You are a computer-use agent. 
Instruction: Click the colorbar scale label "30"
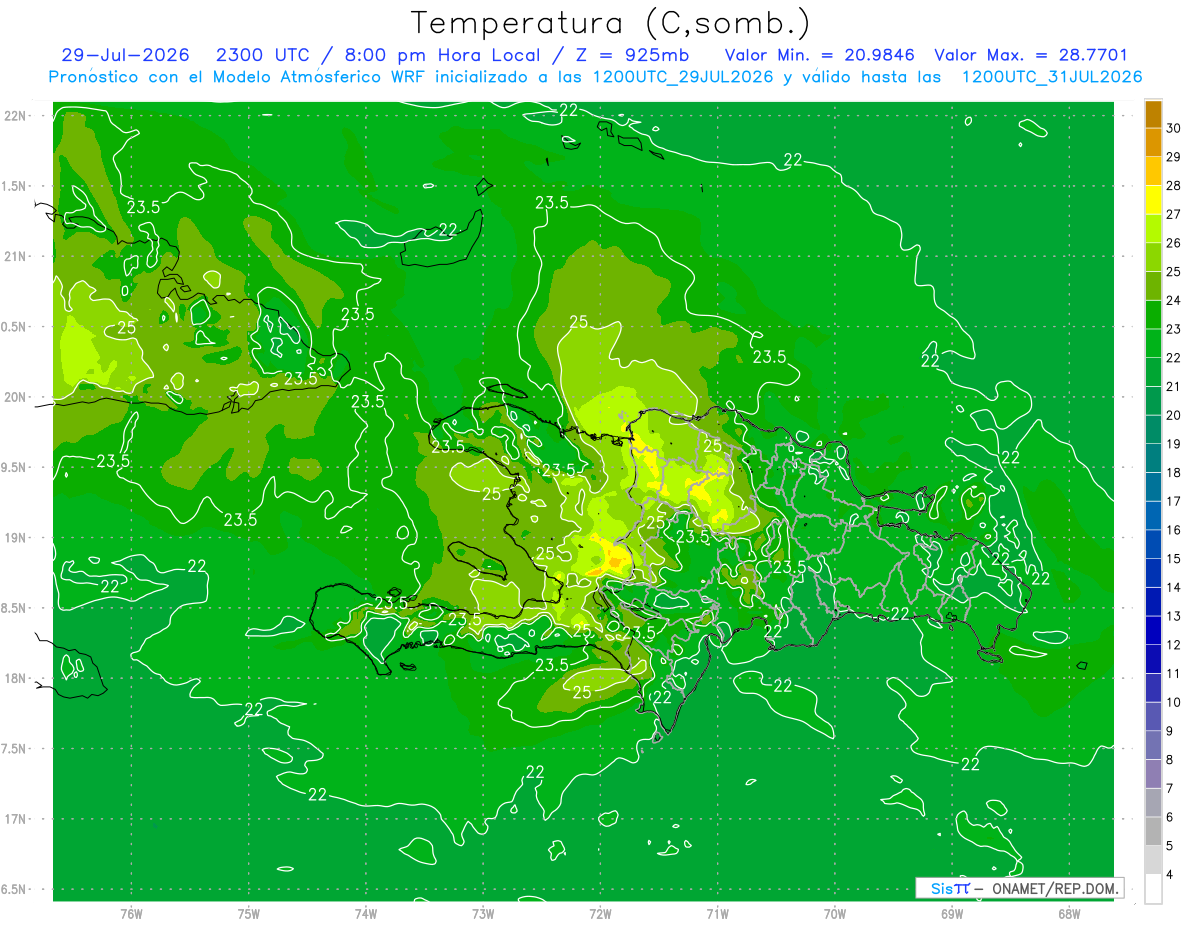point(1173,128)
